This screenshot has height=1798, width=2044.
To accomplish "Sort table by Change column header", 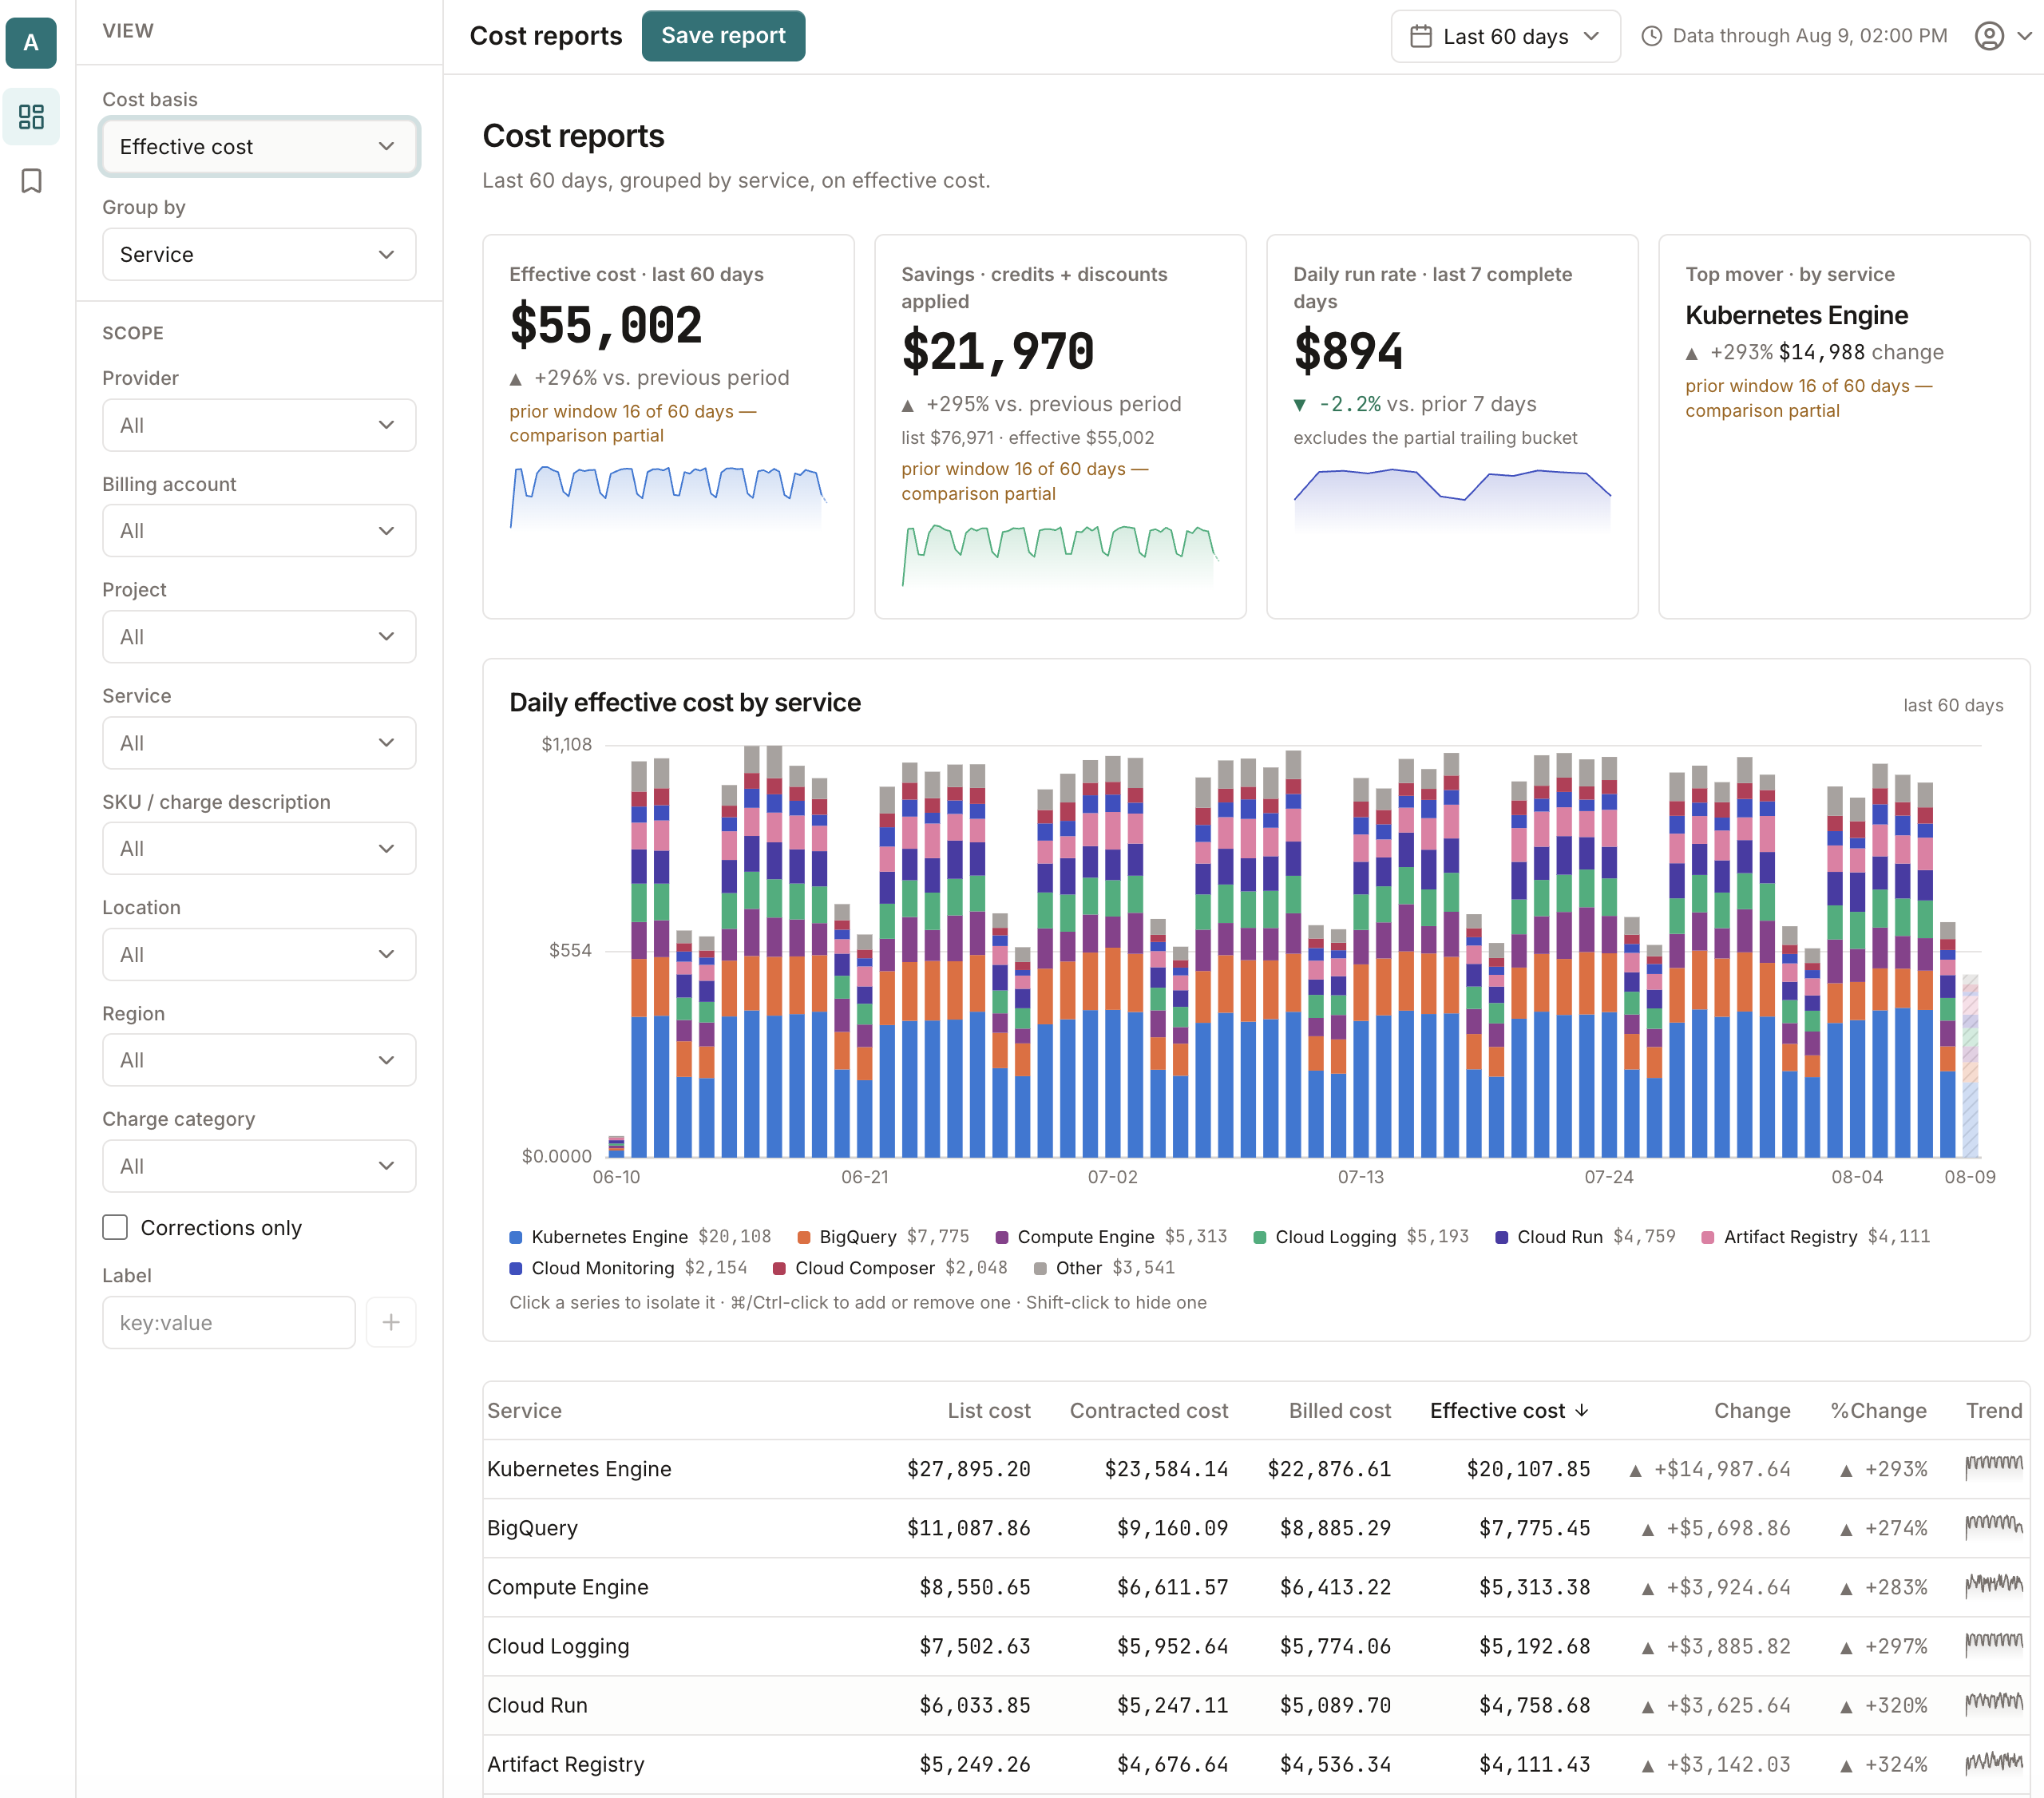I will (1752, 1410).
